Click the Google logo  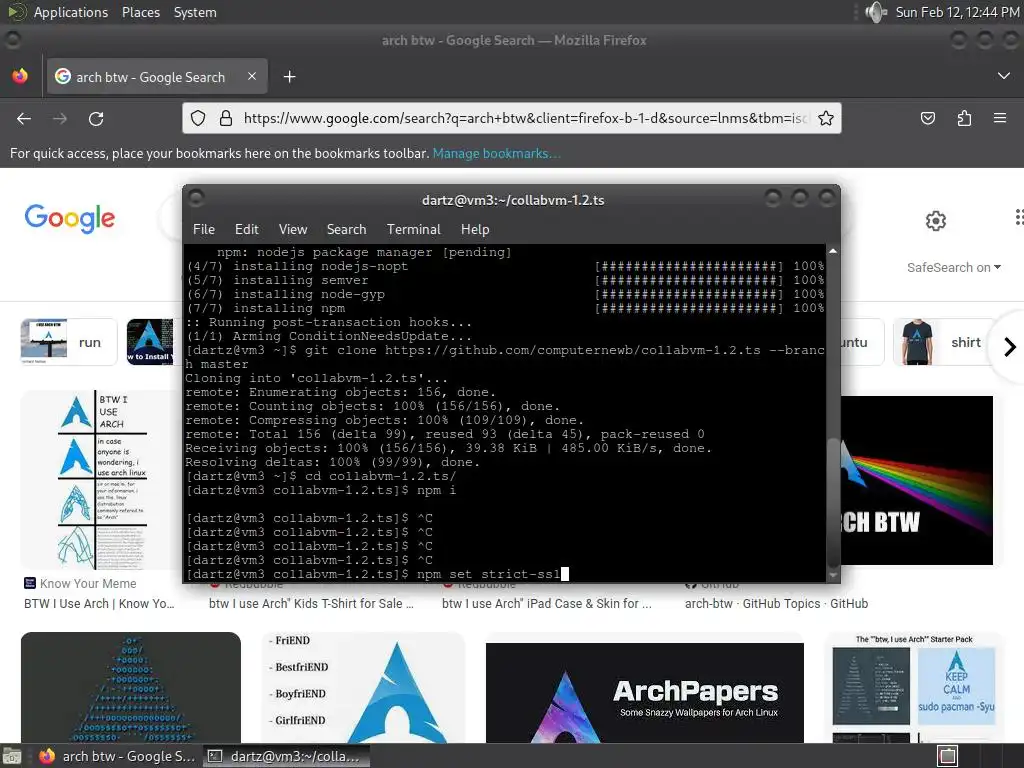point(70,218)
